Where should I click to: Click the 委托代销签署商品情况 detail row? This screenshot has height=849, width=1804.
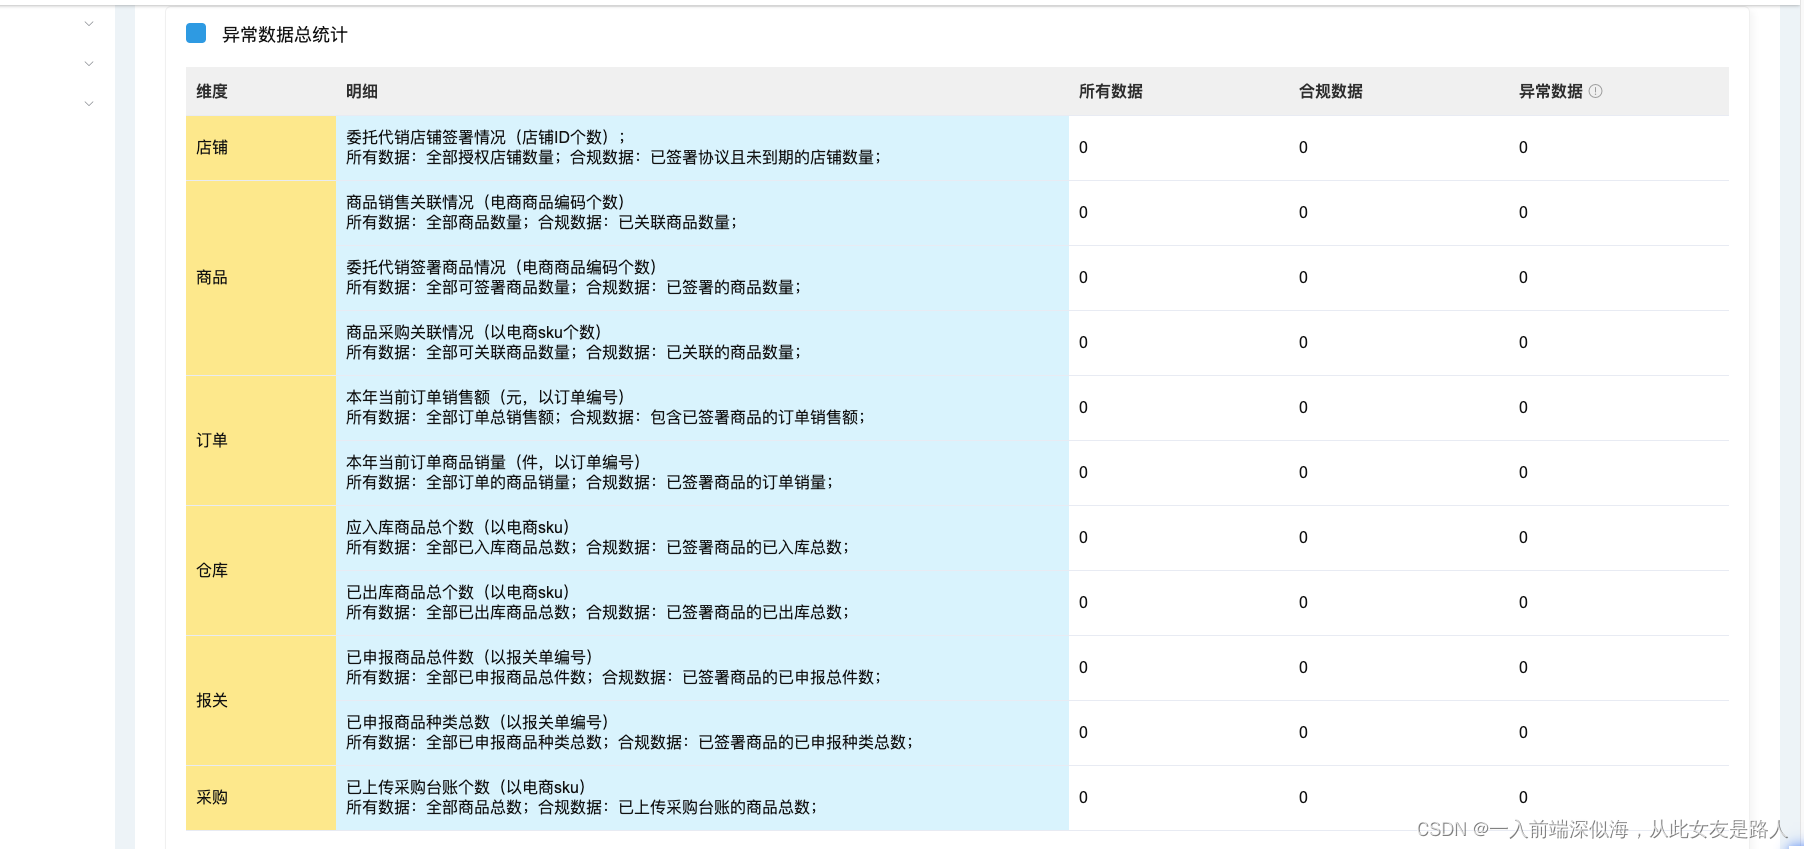tap(702, 278)
